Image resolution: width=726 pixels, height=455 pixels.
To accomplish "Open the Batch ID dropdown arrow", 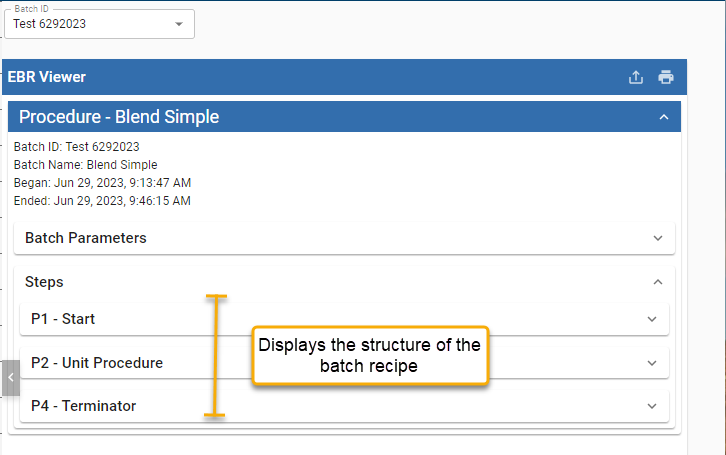I will [x=179, y=24].
